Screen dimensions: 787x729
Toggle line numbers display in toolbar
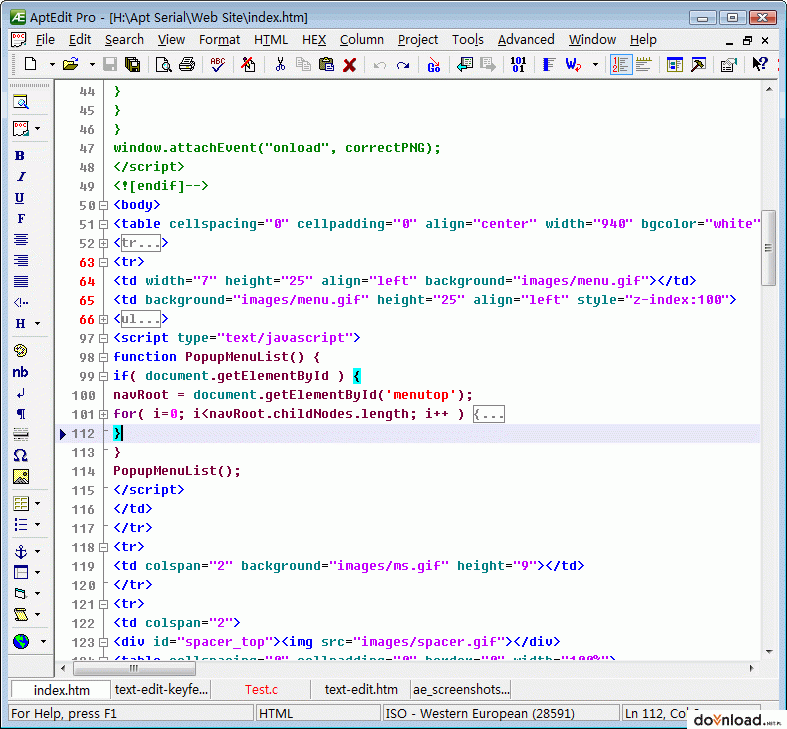[x=621, y=64]
